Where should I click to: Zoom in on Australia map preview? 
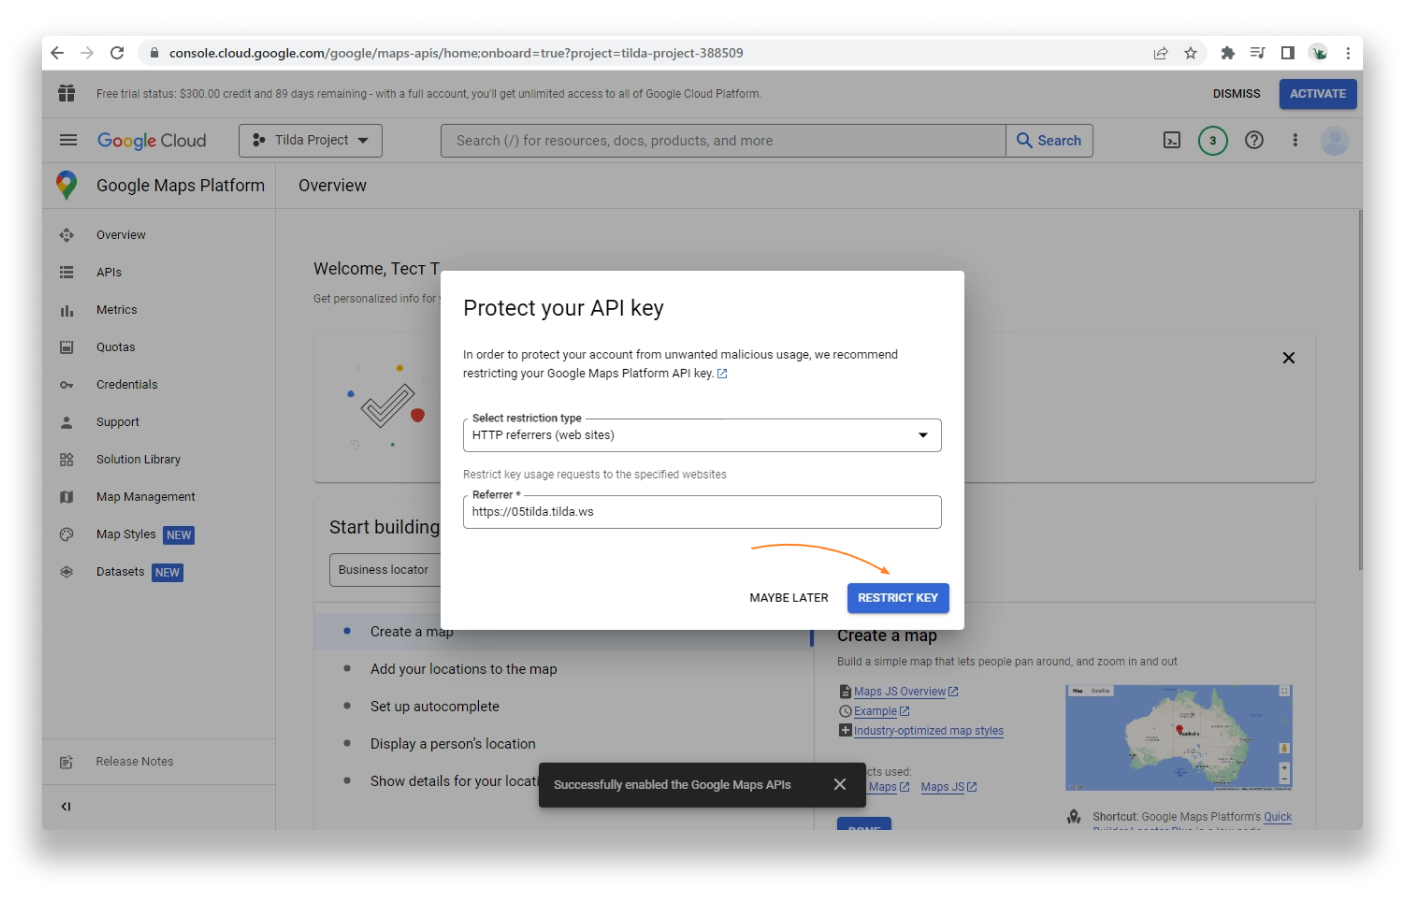tap(1284, 767)
